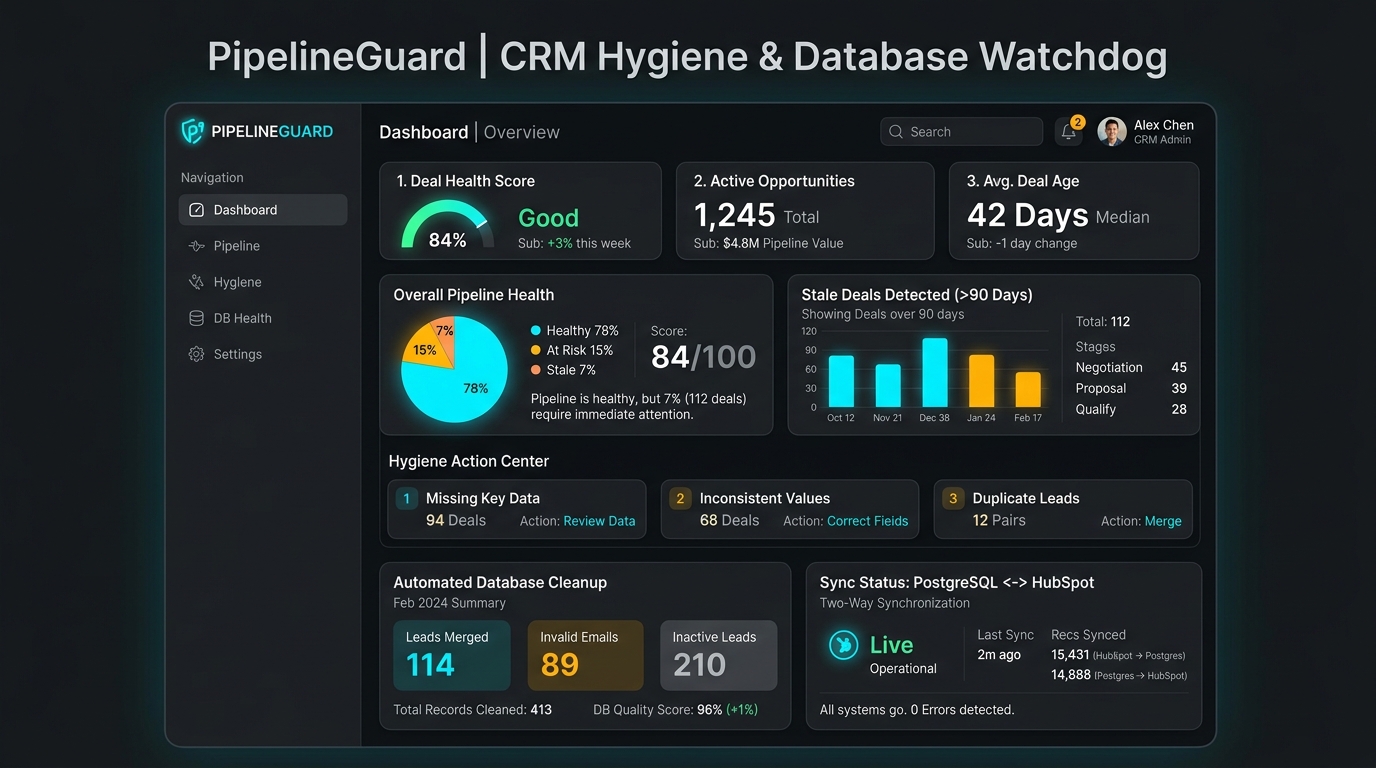The width and height of the screenshot is (1376, 768).
Task: Click the Negotiation 45 stage row
Action: [1131, 368]
